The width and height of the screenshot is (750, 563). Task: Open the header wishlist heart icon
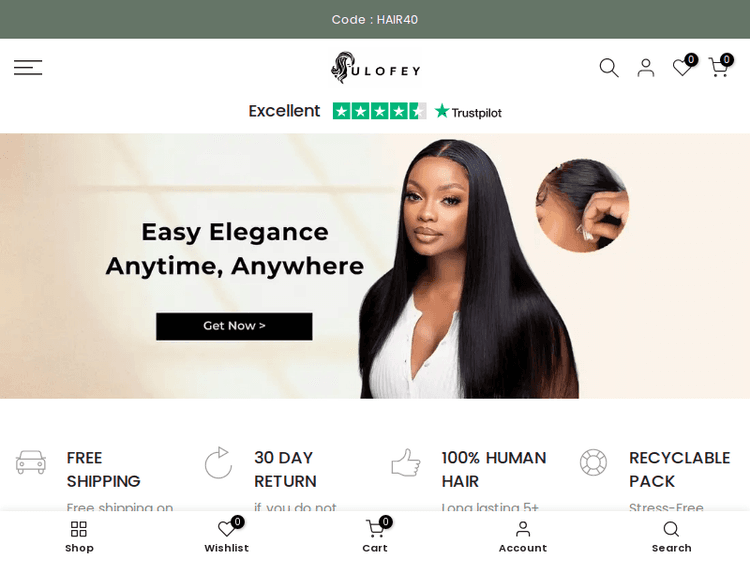683,67
